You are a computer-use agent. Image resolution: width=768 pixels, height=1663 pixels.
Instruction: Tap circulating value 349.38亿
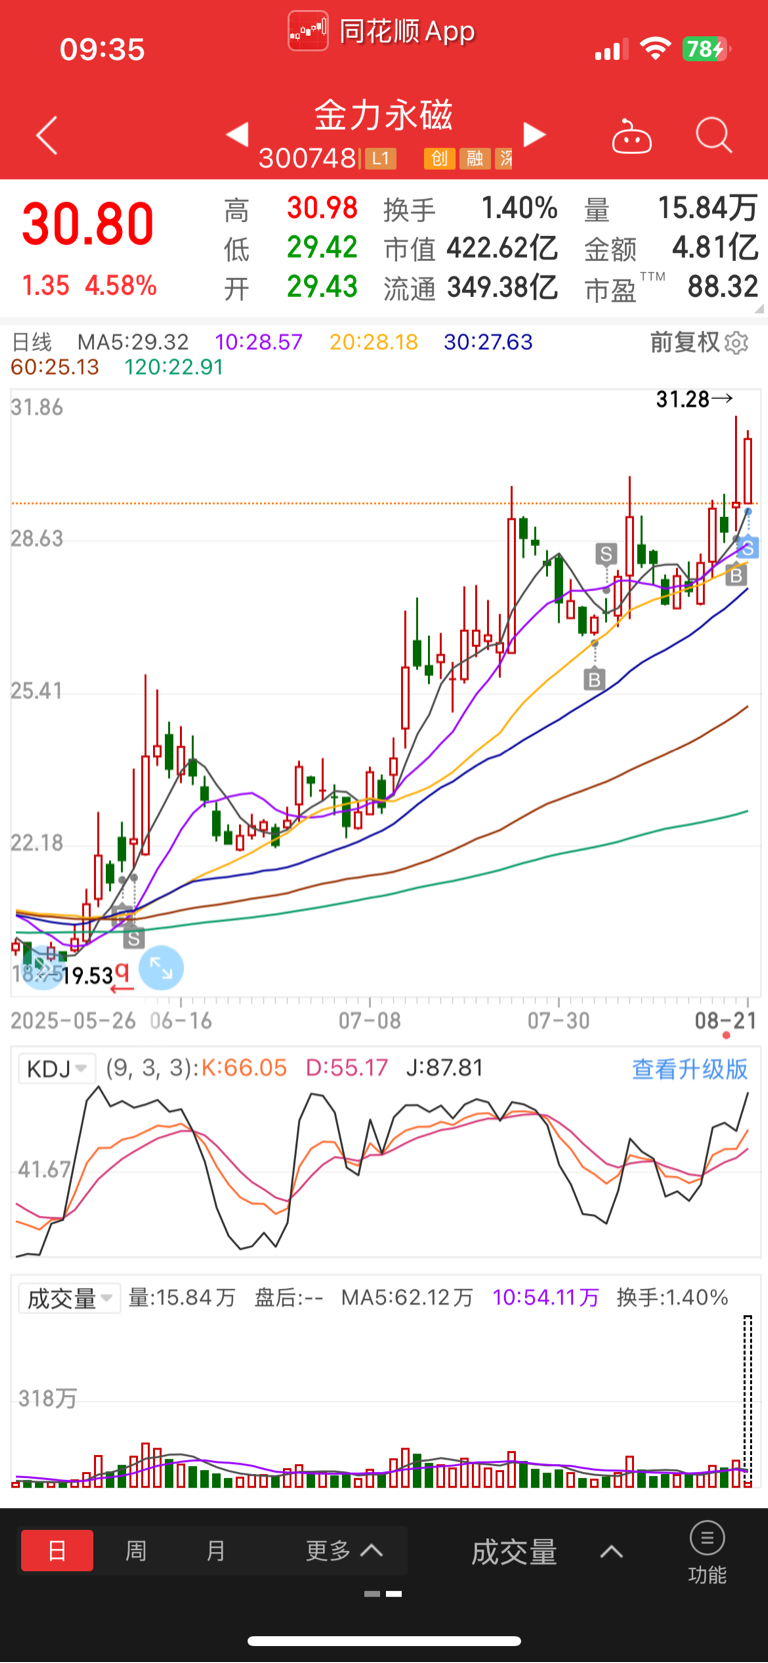pos(502,287)
